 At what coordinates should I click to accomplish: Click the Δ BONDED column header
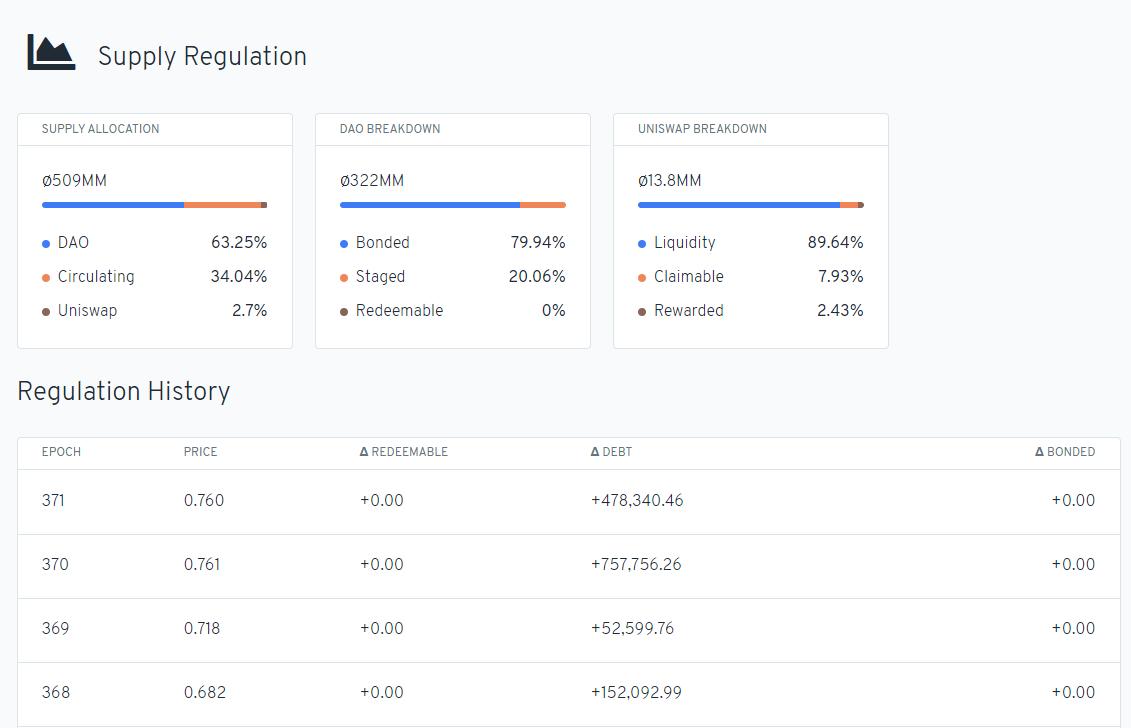tap(1064, 452)
